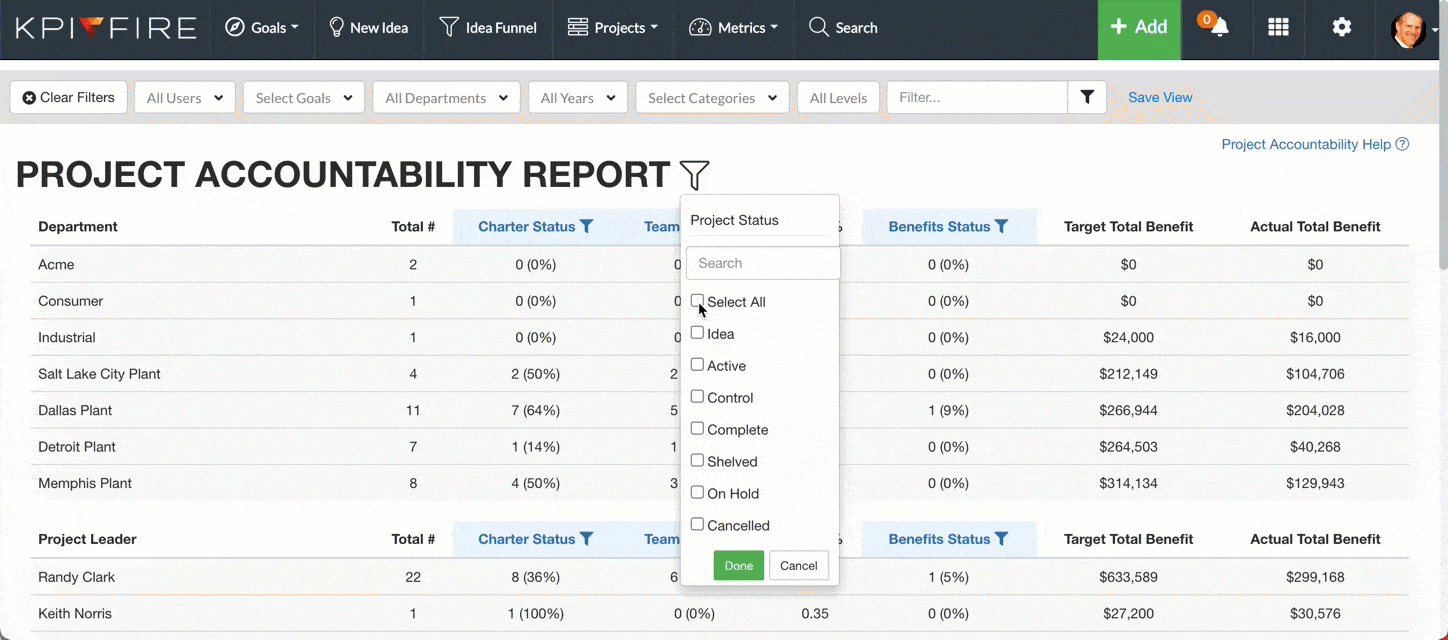Screen dimensions: 1448x640
Task: Open the Idea Funnel page
Action: coord(488,28)
